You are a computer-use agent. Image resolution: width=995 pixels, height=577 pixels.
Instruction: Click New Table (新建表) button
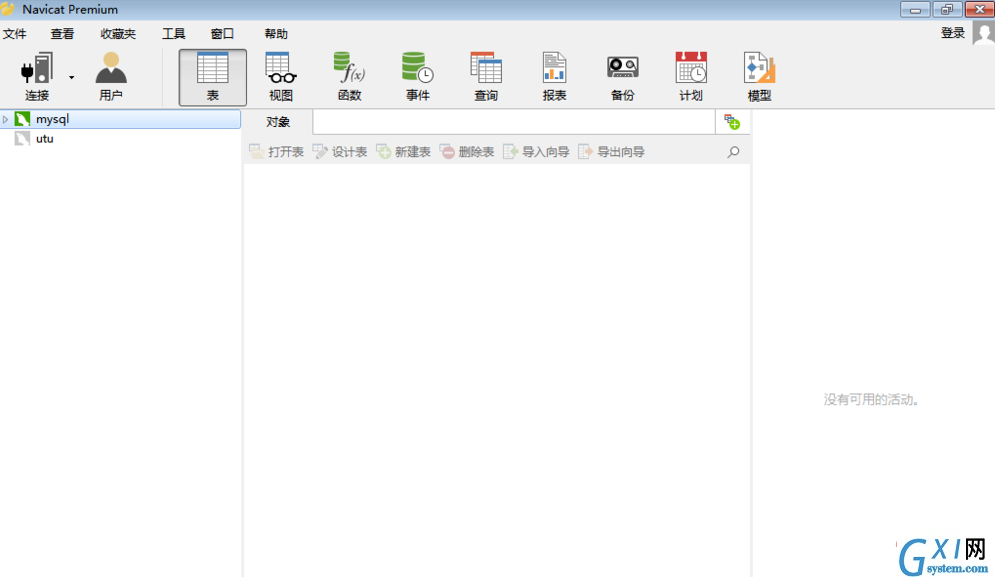click(404, 152)
